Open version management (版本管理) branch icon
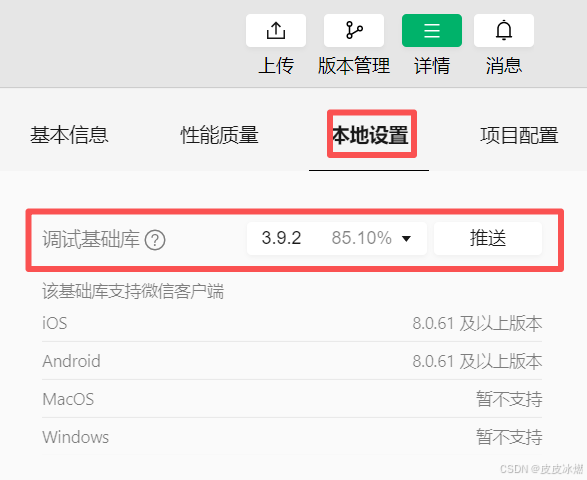 point(354,30)
